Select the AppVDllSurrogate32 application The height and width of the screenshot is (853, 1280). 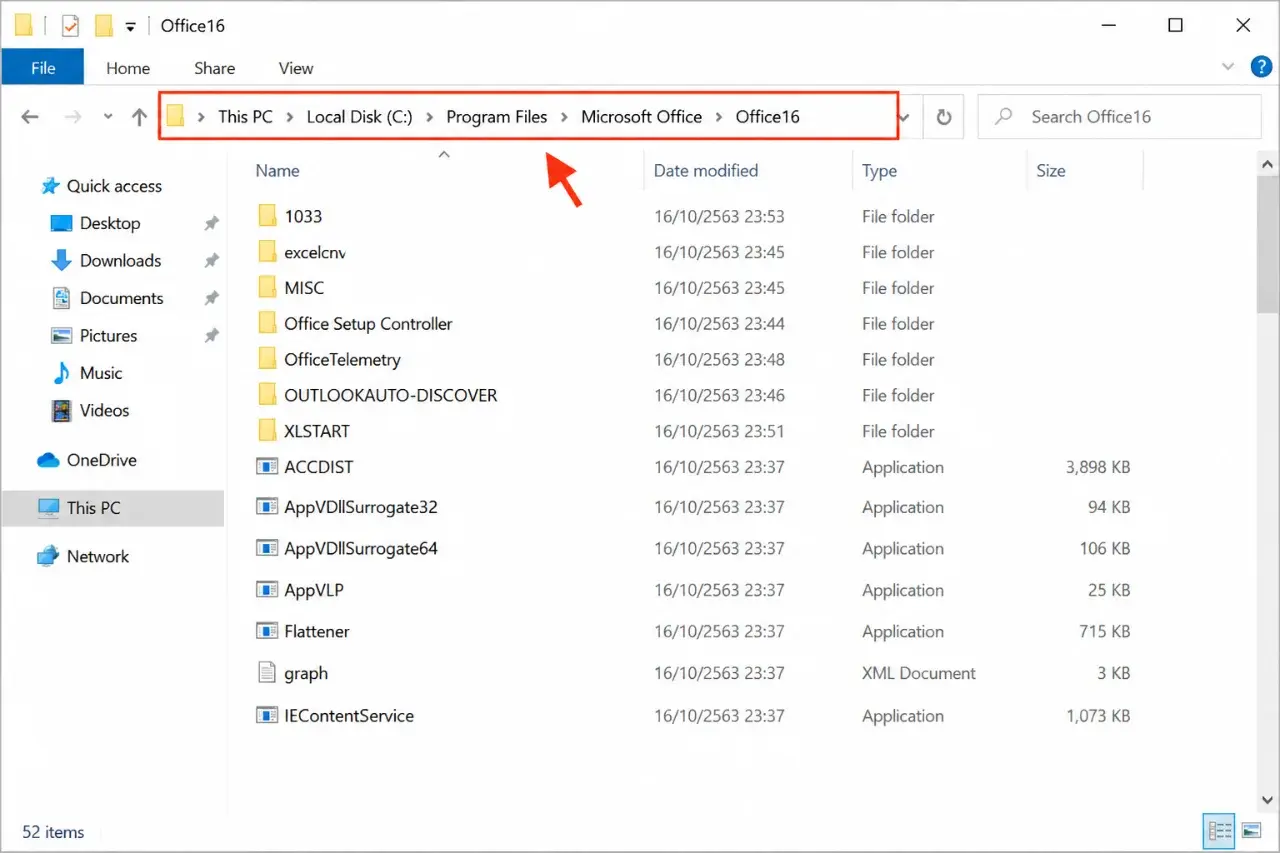(x=361, y=507)
